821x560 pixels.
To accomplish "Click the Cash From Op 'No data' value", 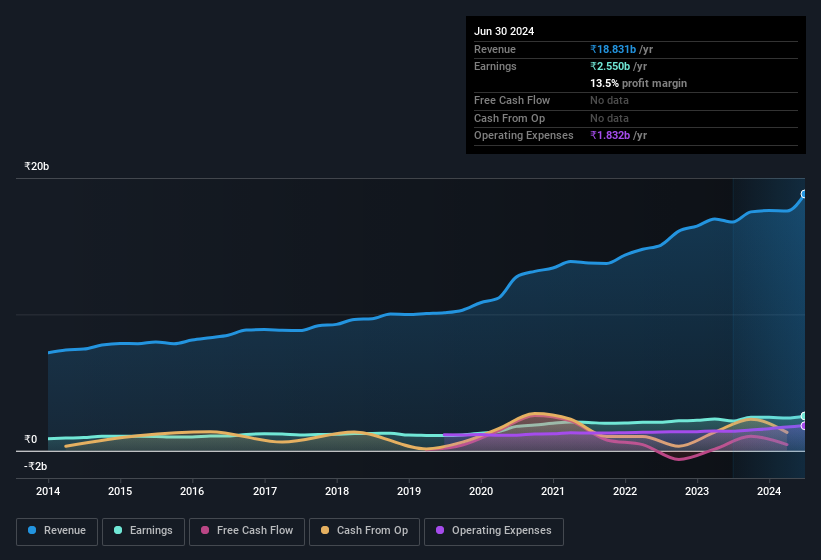I will pos(609,118).
